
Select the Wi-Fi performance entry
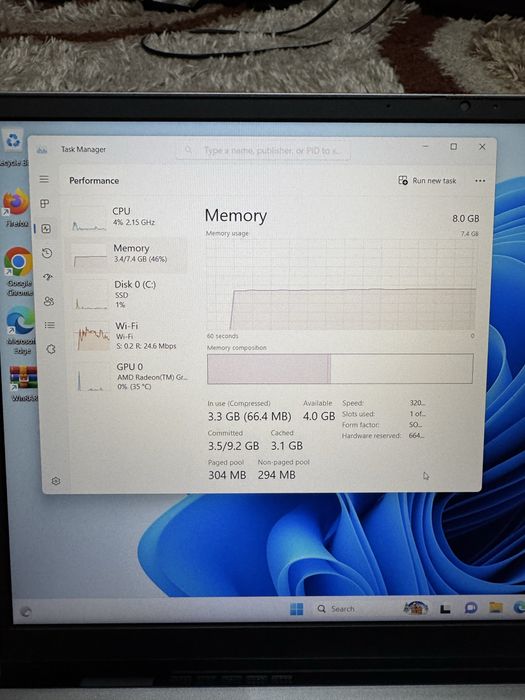click(129, 336)
